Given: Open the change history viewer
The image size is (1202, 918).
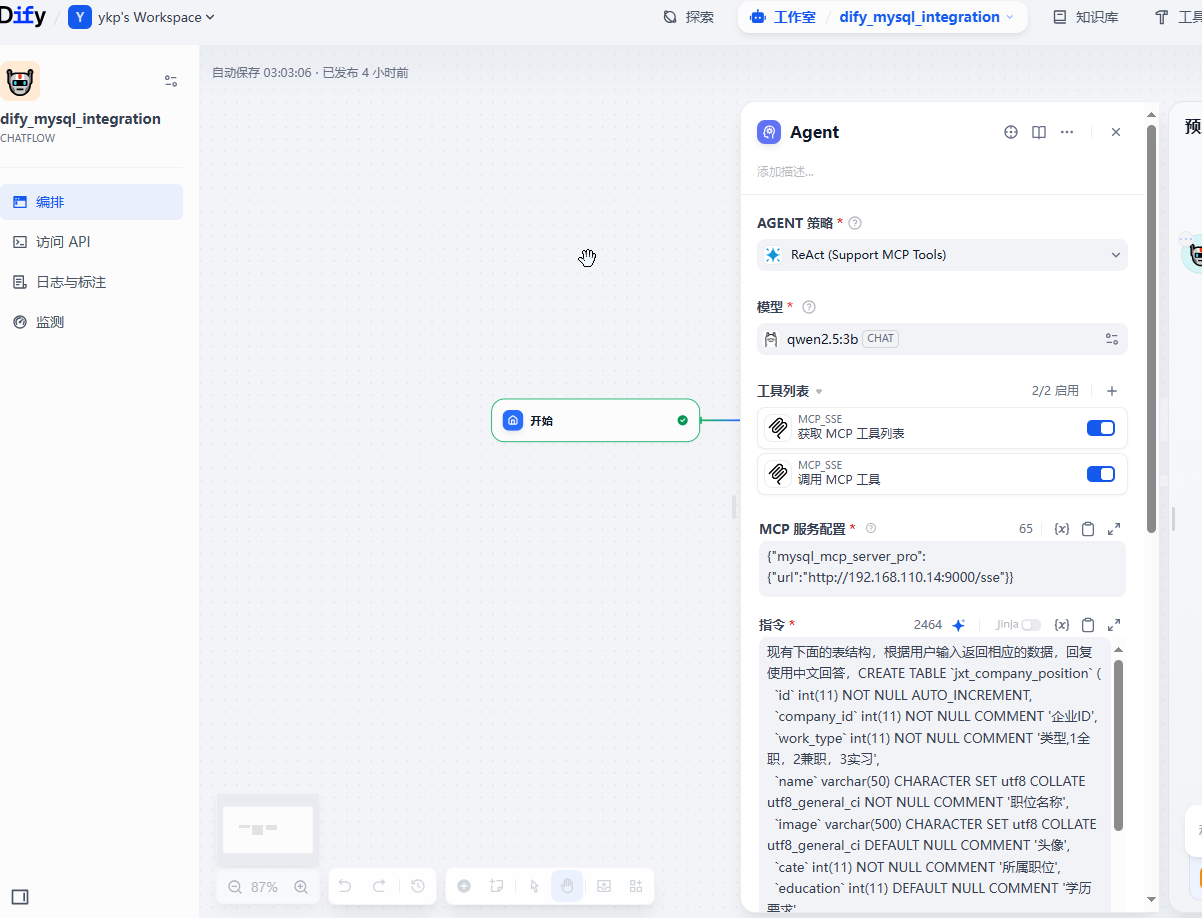Looking at the screenshot, I should click(417, 886).
